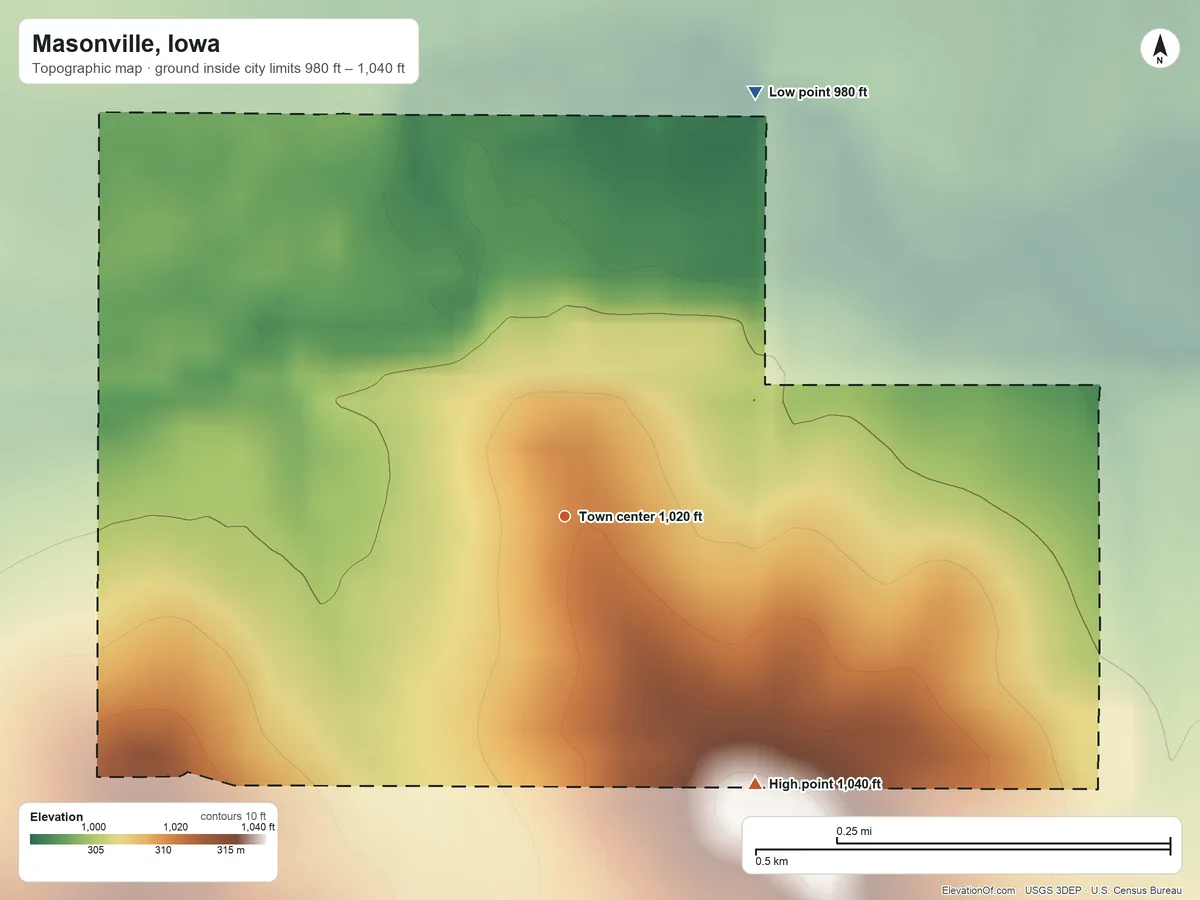Click the '305' metre legend label
The height and width of the screenshot is (900, 1200).
(x=95, y=851)
